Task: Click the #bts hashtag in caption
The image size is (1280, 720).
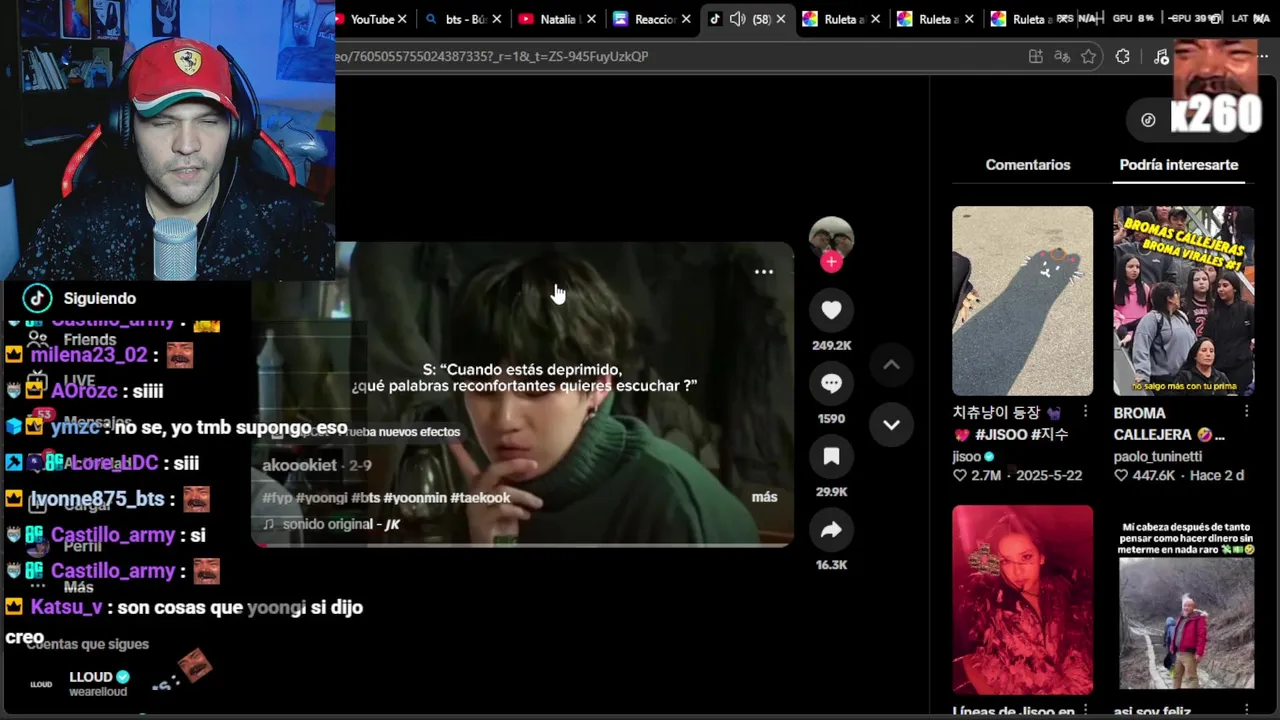Action: pyautogui.click(x=365, y=498)
